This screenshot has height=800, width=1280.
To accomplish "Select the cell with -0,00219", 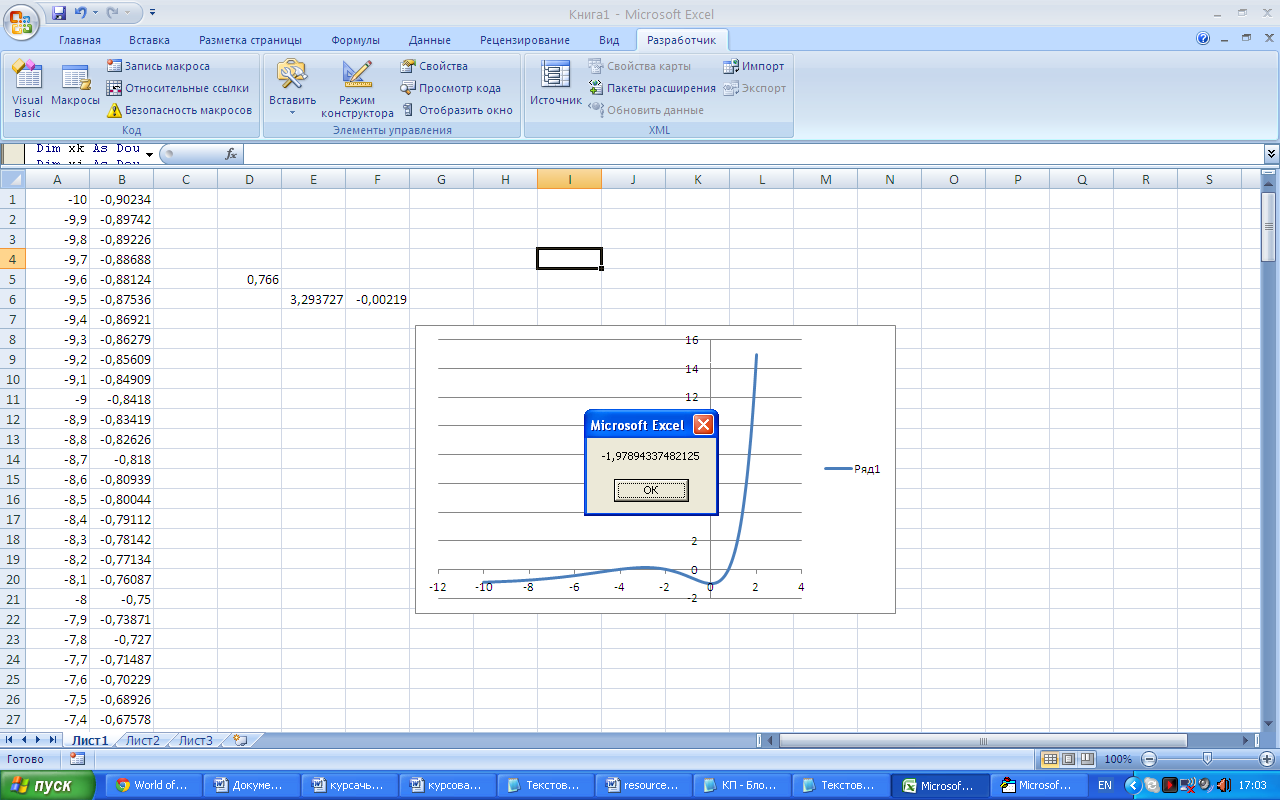I will [377, 299].
